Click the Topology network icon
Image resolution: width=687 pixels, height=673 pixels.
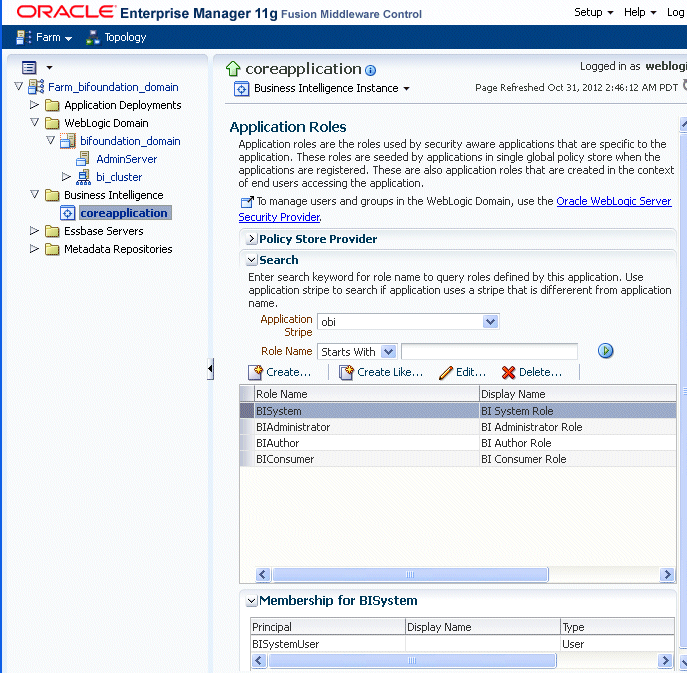tap(93, 38)
